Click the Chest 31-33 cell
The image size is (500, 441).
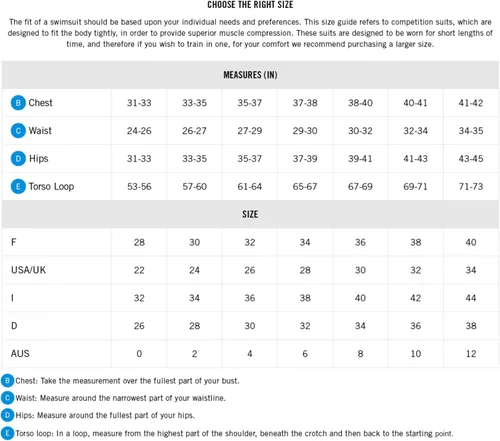[x=139, y=103]
